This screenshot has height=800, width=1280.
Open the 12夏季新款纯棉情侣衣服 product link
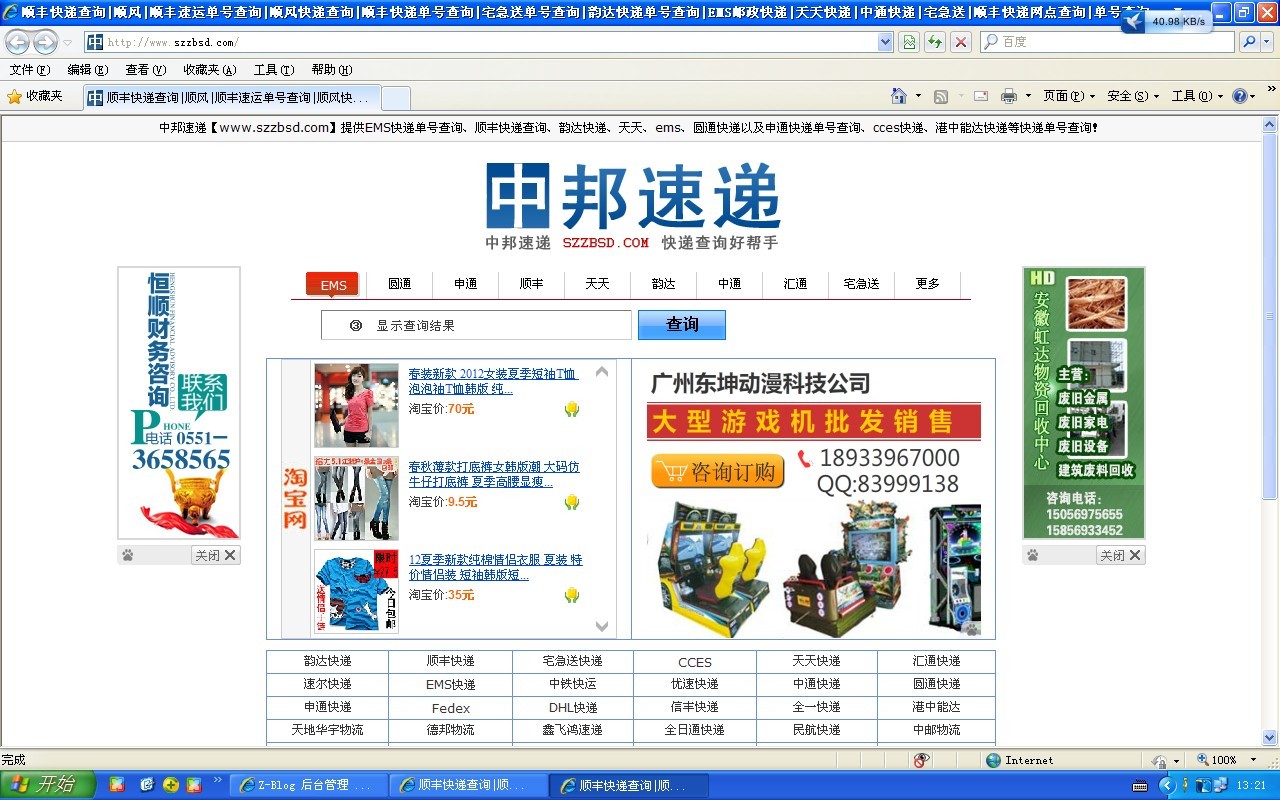pos(495,568)
